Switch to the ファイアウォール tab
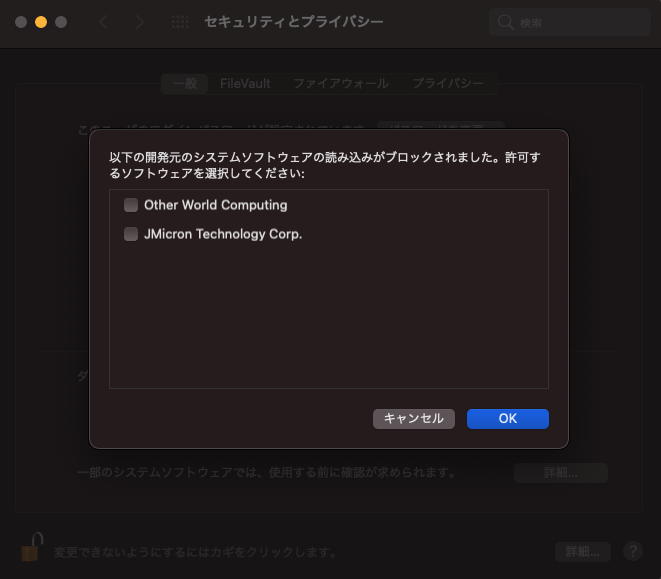The width and height of the screenshot is (661, 579). click(x=341, y=83)
